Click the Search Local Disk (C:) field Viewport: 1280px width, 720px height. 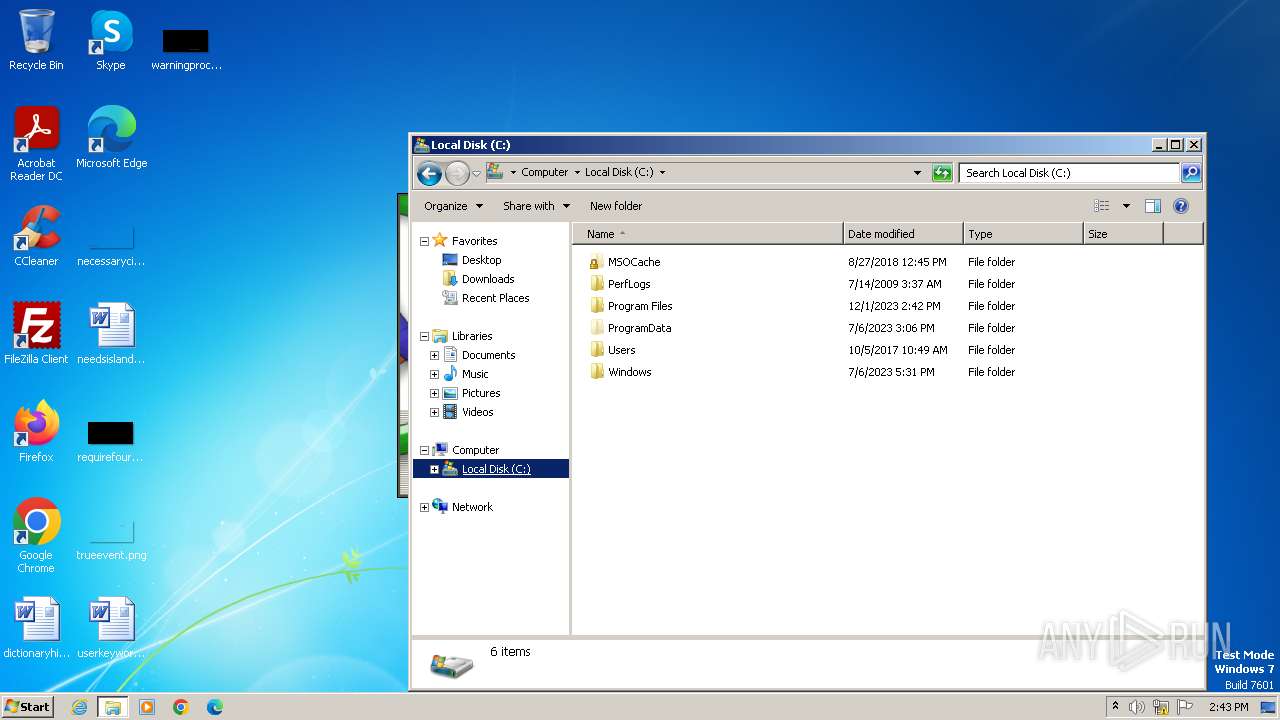coord(1068,173)
